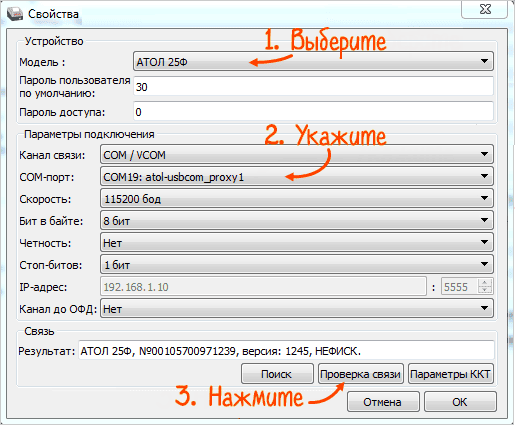This screenshot has height=425, width=515.
Task: Click the Четность label
Action: (45, 243)
